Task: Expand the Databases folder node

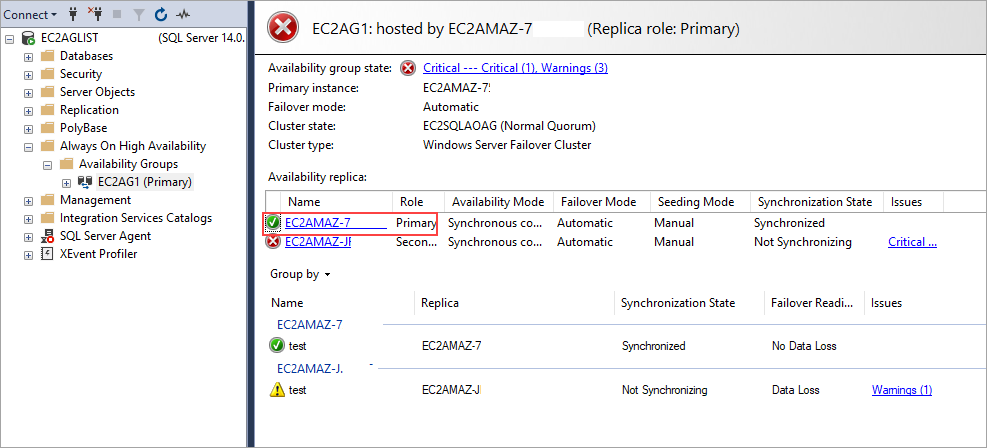Action: pyautogui.click(x=29, y=56)
